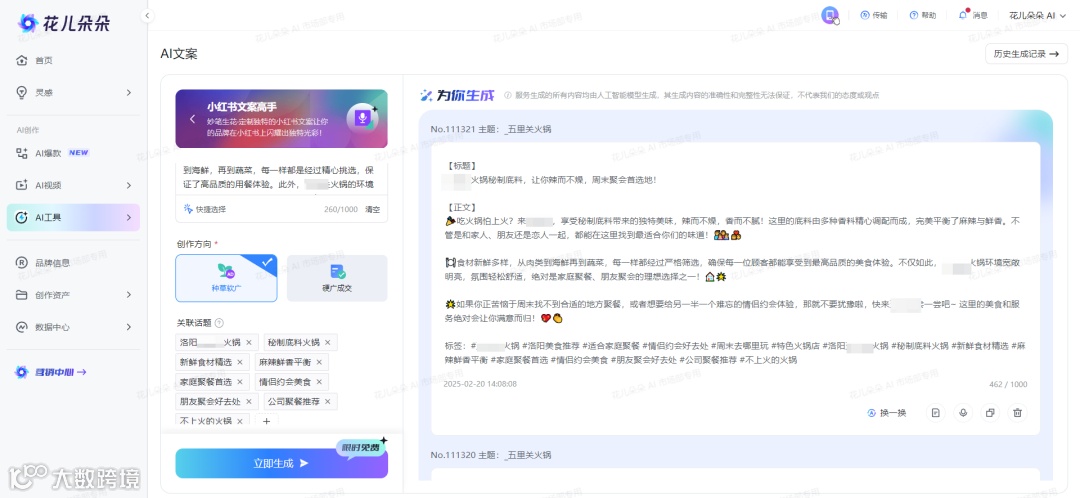Expand the AI视频 sidebar menu
Viewport: 1080px width, 498px height.
[x=73, y=185]
